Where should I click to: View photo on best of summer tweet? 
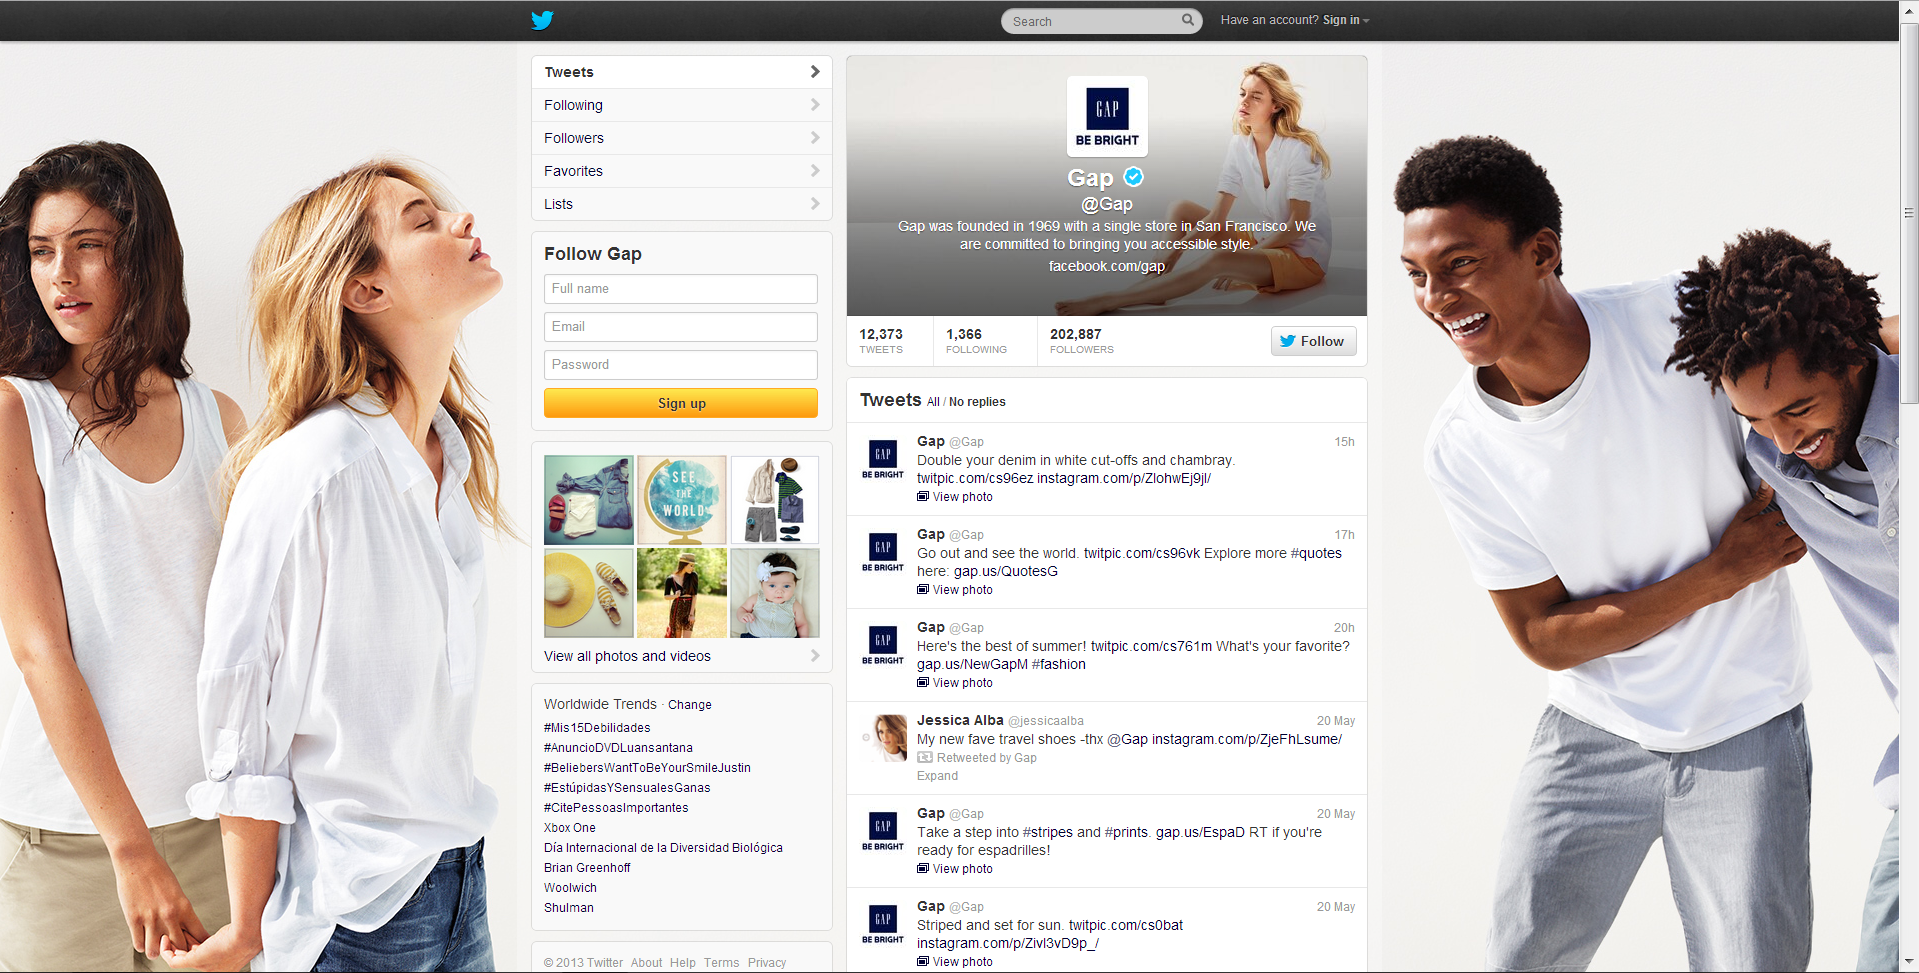click(x=955, y=683)
